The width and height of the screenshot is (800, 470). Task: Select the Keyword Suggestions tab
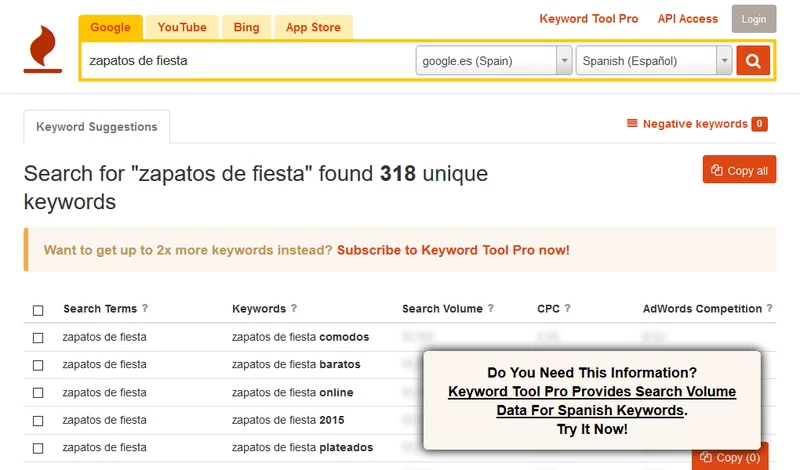97,127
